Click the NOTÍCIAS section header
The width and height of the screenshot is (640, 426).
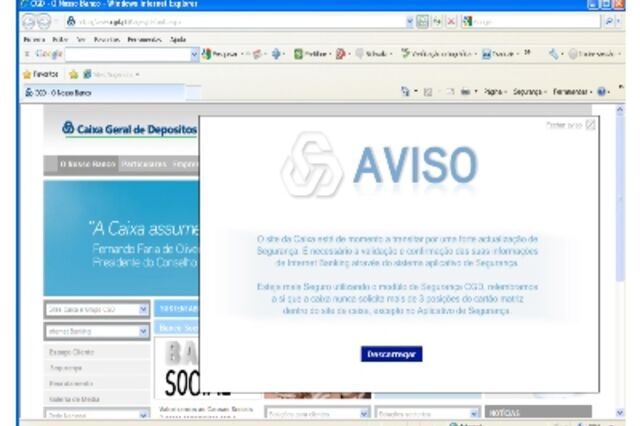pyautogui.click(x=538, y=413)
